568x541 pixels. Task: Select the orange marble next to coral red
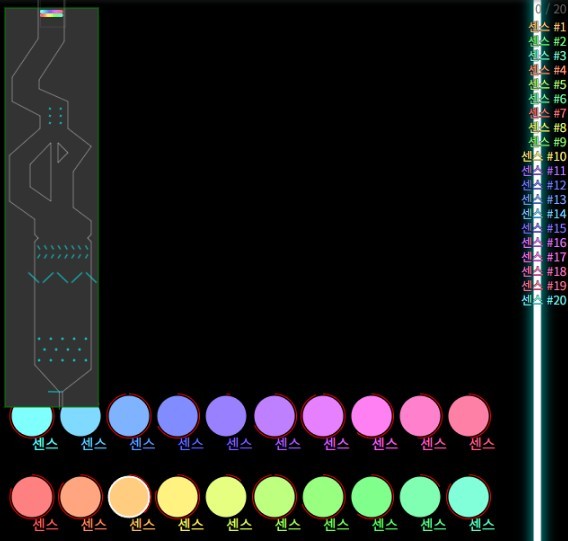(x=80, y=496)
